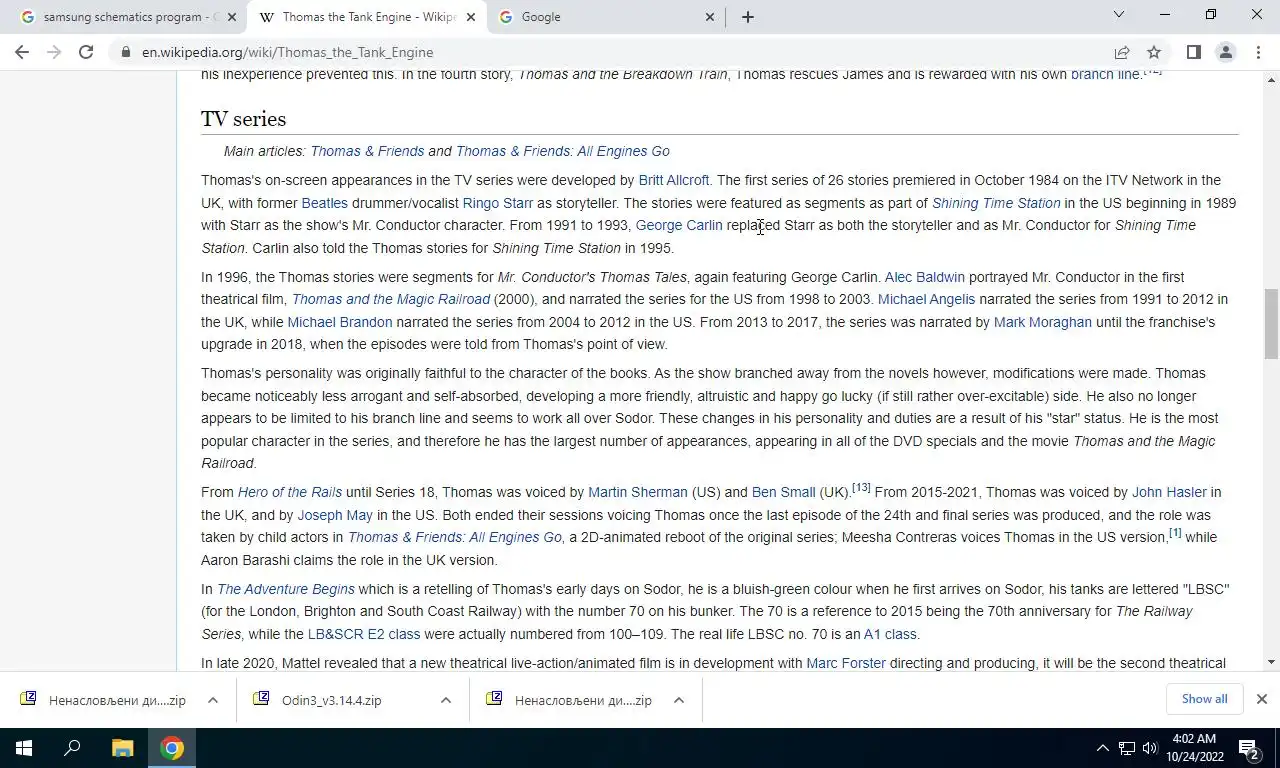Screen dimensions: 1280x768
Task: Close the downloads bar
Action: coord(1262,699)
